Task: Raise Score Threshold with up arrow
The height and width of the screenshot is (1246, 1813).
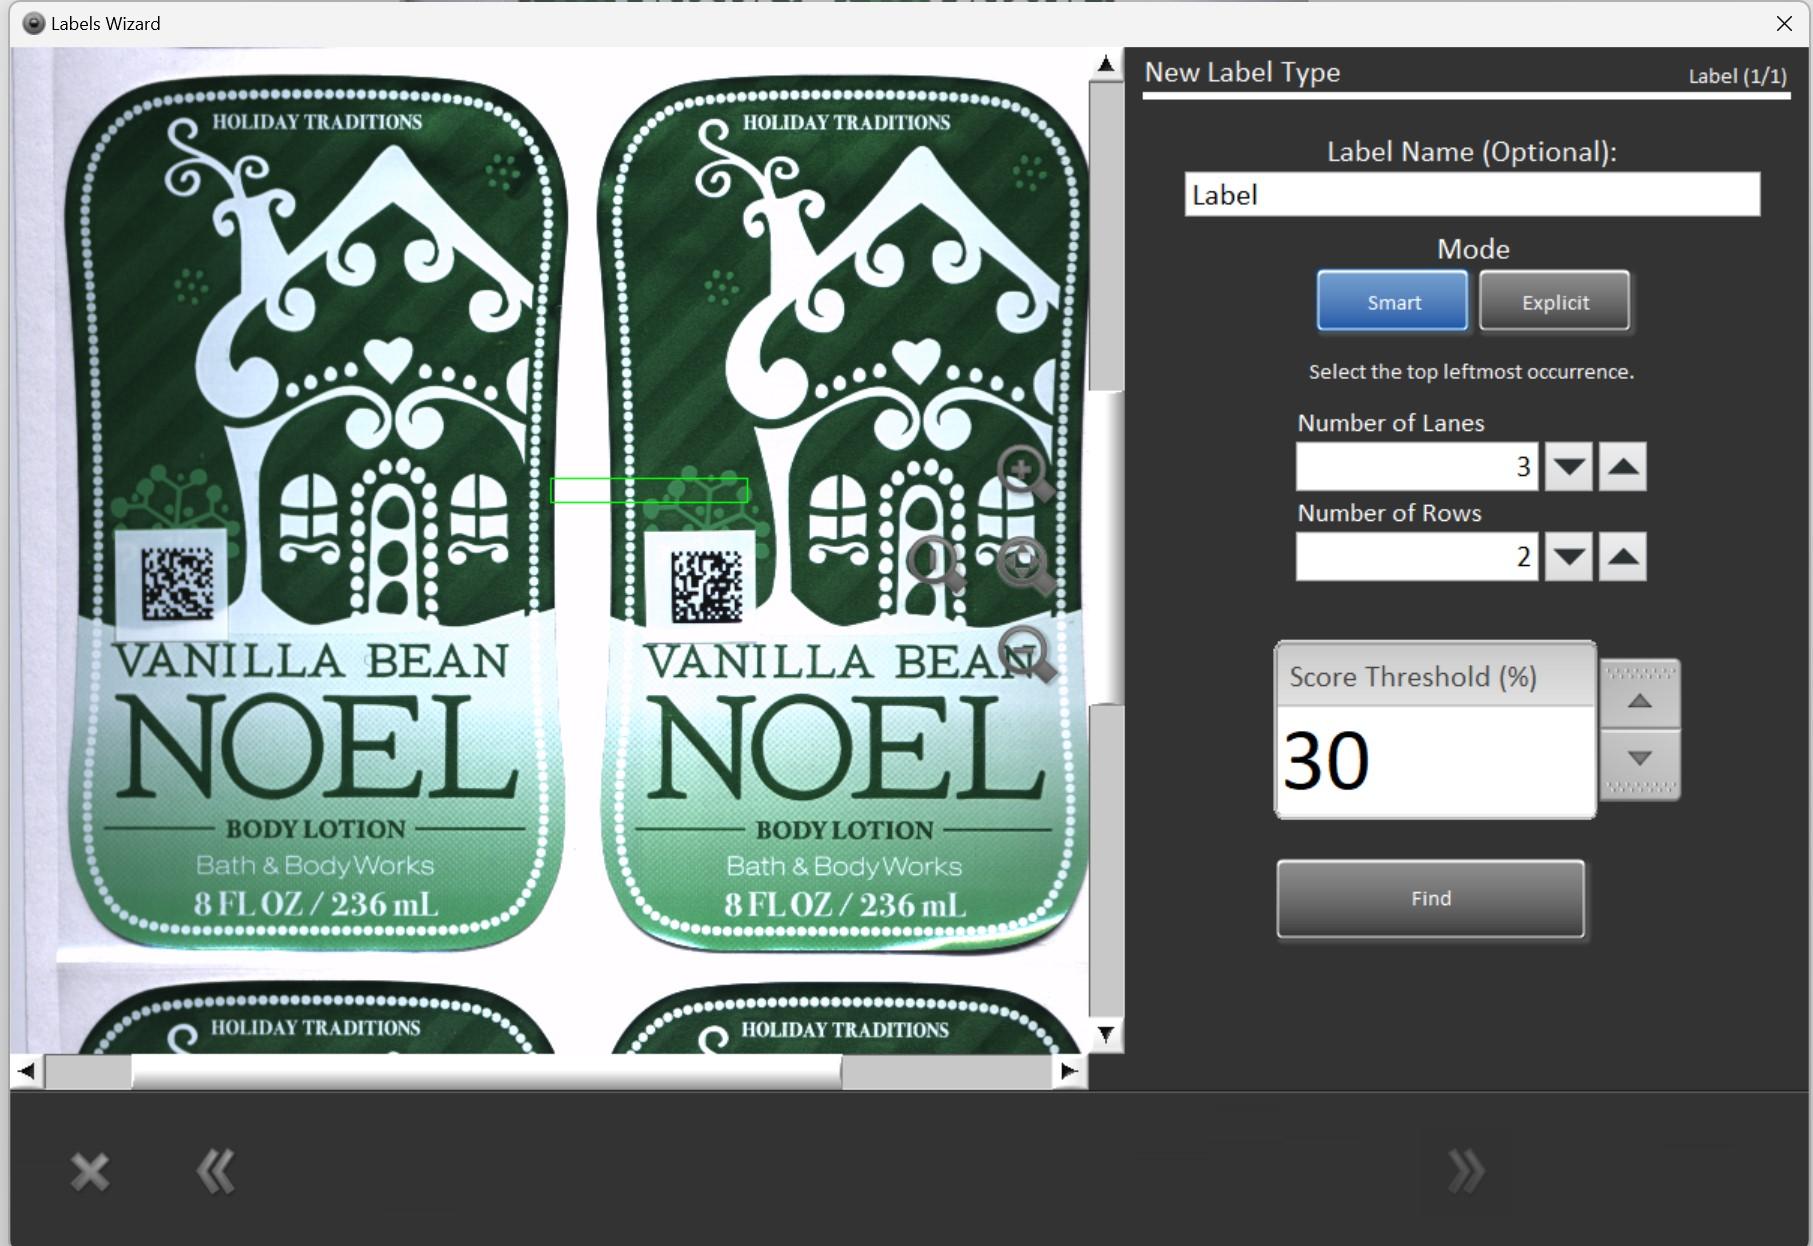Action: [1638, 700]
